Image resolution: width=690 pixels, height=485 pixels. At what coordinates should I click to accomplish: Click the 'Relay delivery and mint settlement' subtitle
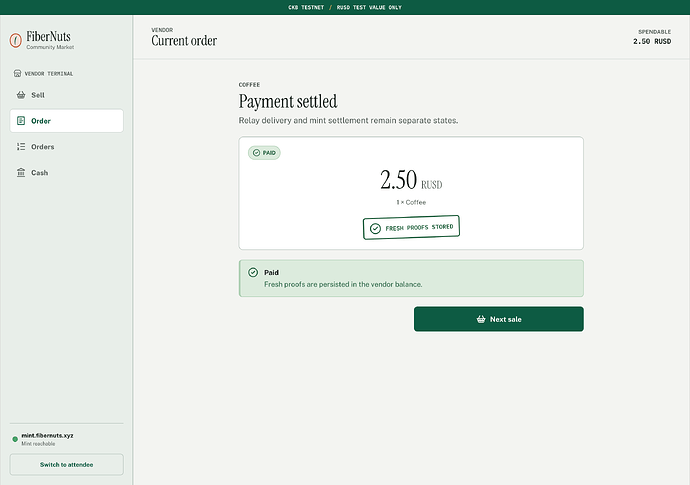coord(348,120)
